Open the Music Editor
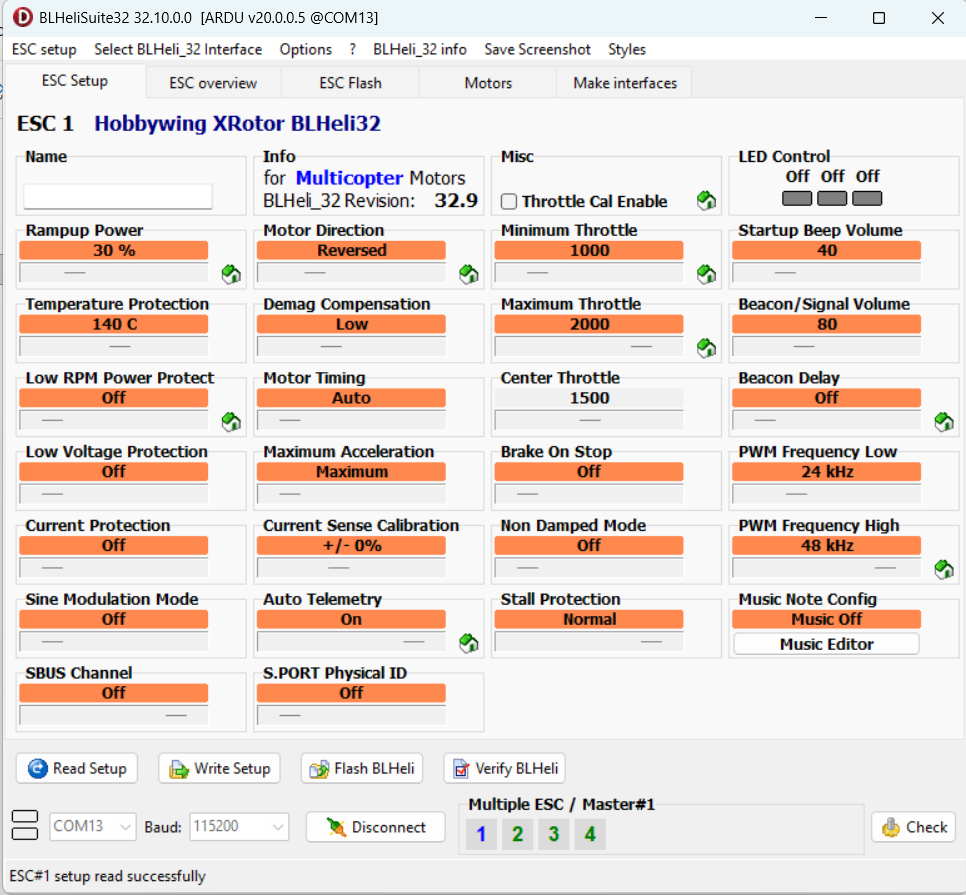This screenshot has width=966, height=895. click(826, 644)
